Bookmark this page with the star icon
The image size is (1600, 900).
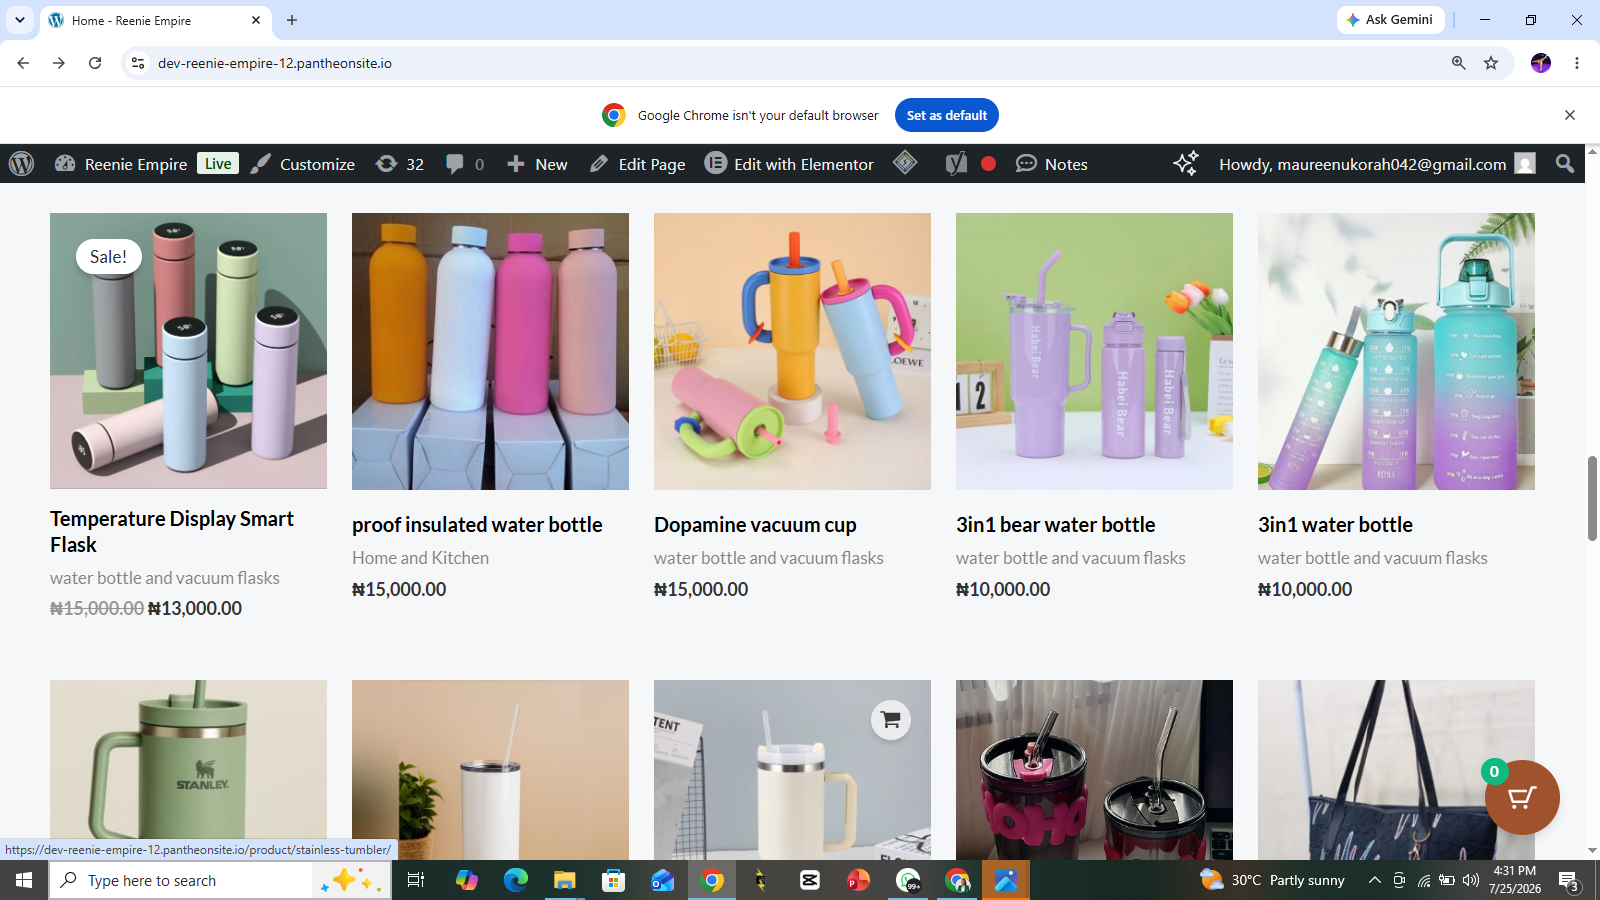point(1491,63)
